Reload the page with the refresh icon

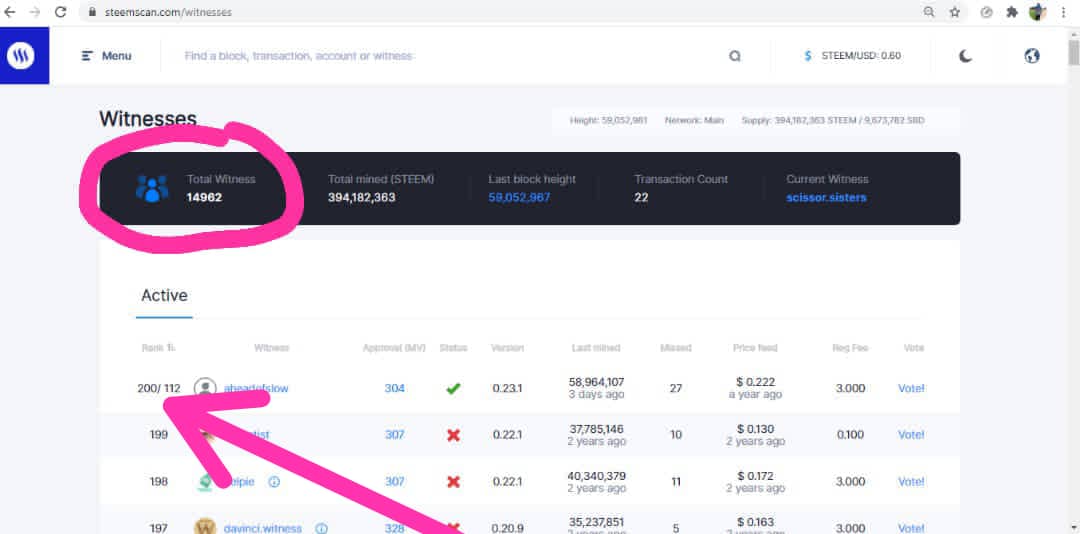click(x=61, y=12)
